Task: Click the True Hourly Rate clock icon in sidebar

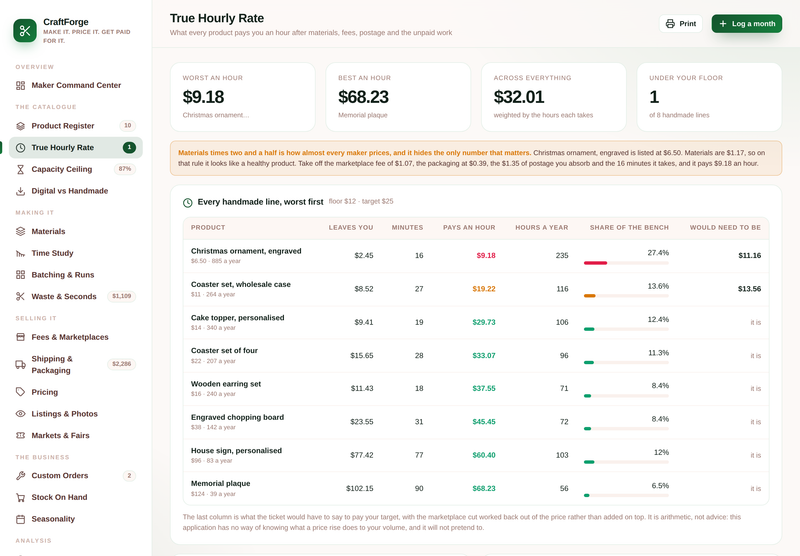Action: pos(20,147)
